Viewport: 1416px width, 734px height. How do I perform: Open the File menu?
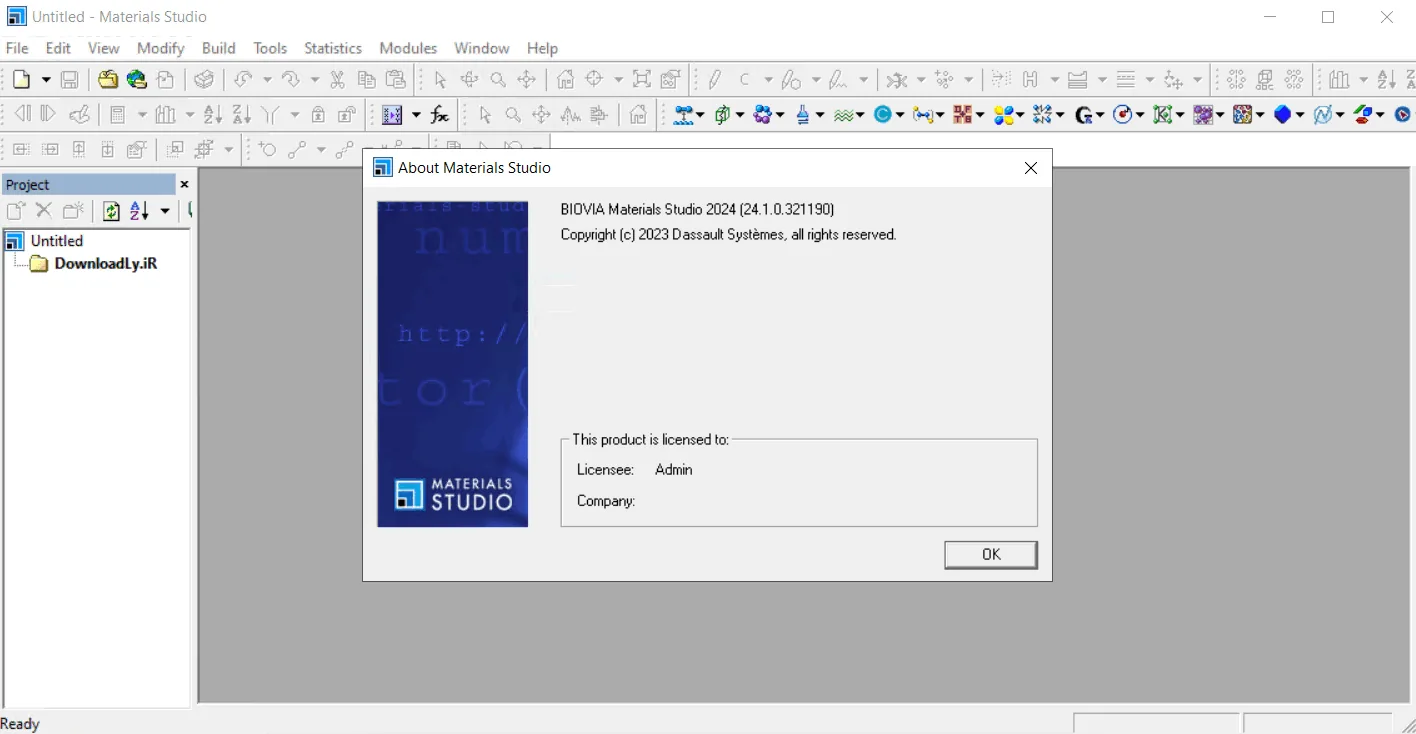click(17, 48)
